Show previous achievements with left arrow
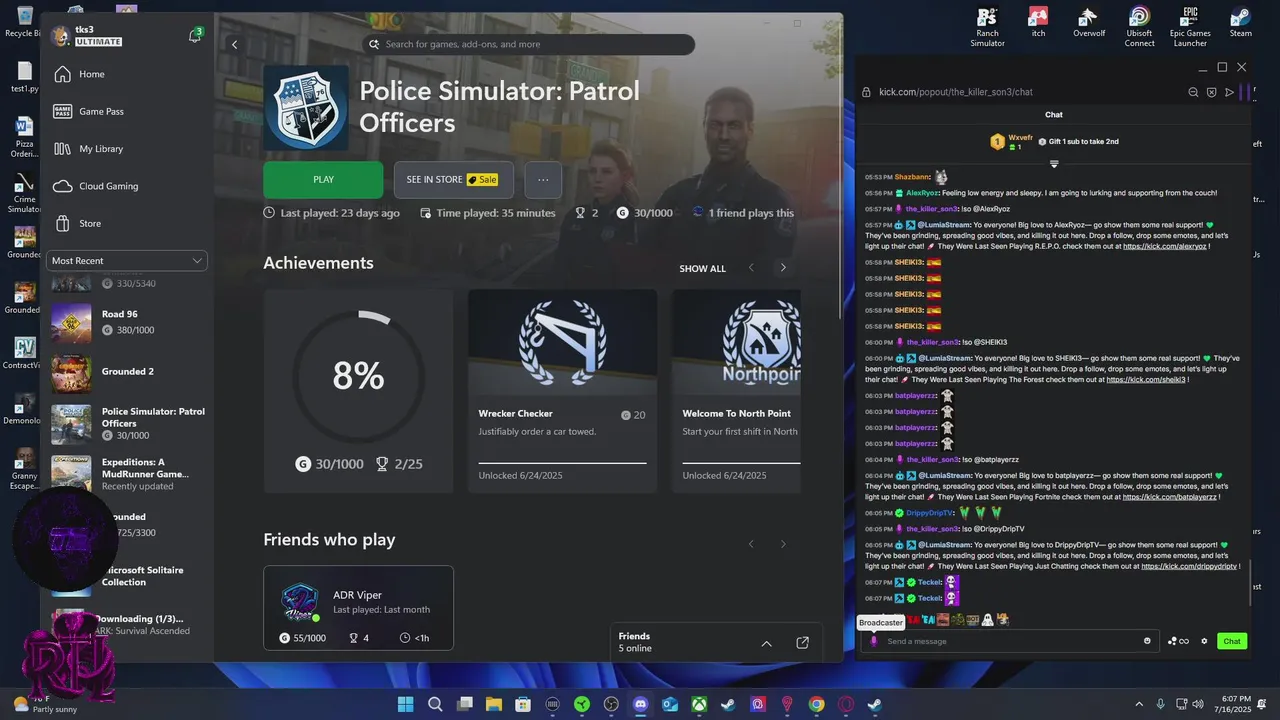The image size is (1280, 720). click(752, 268)
